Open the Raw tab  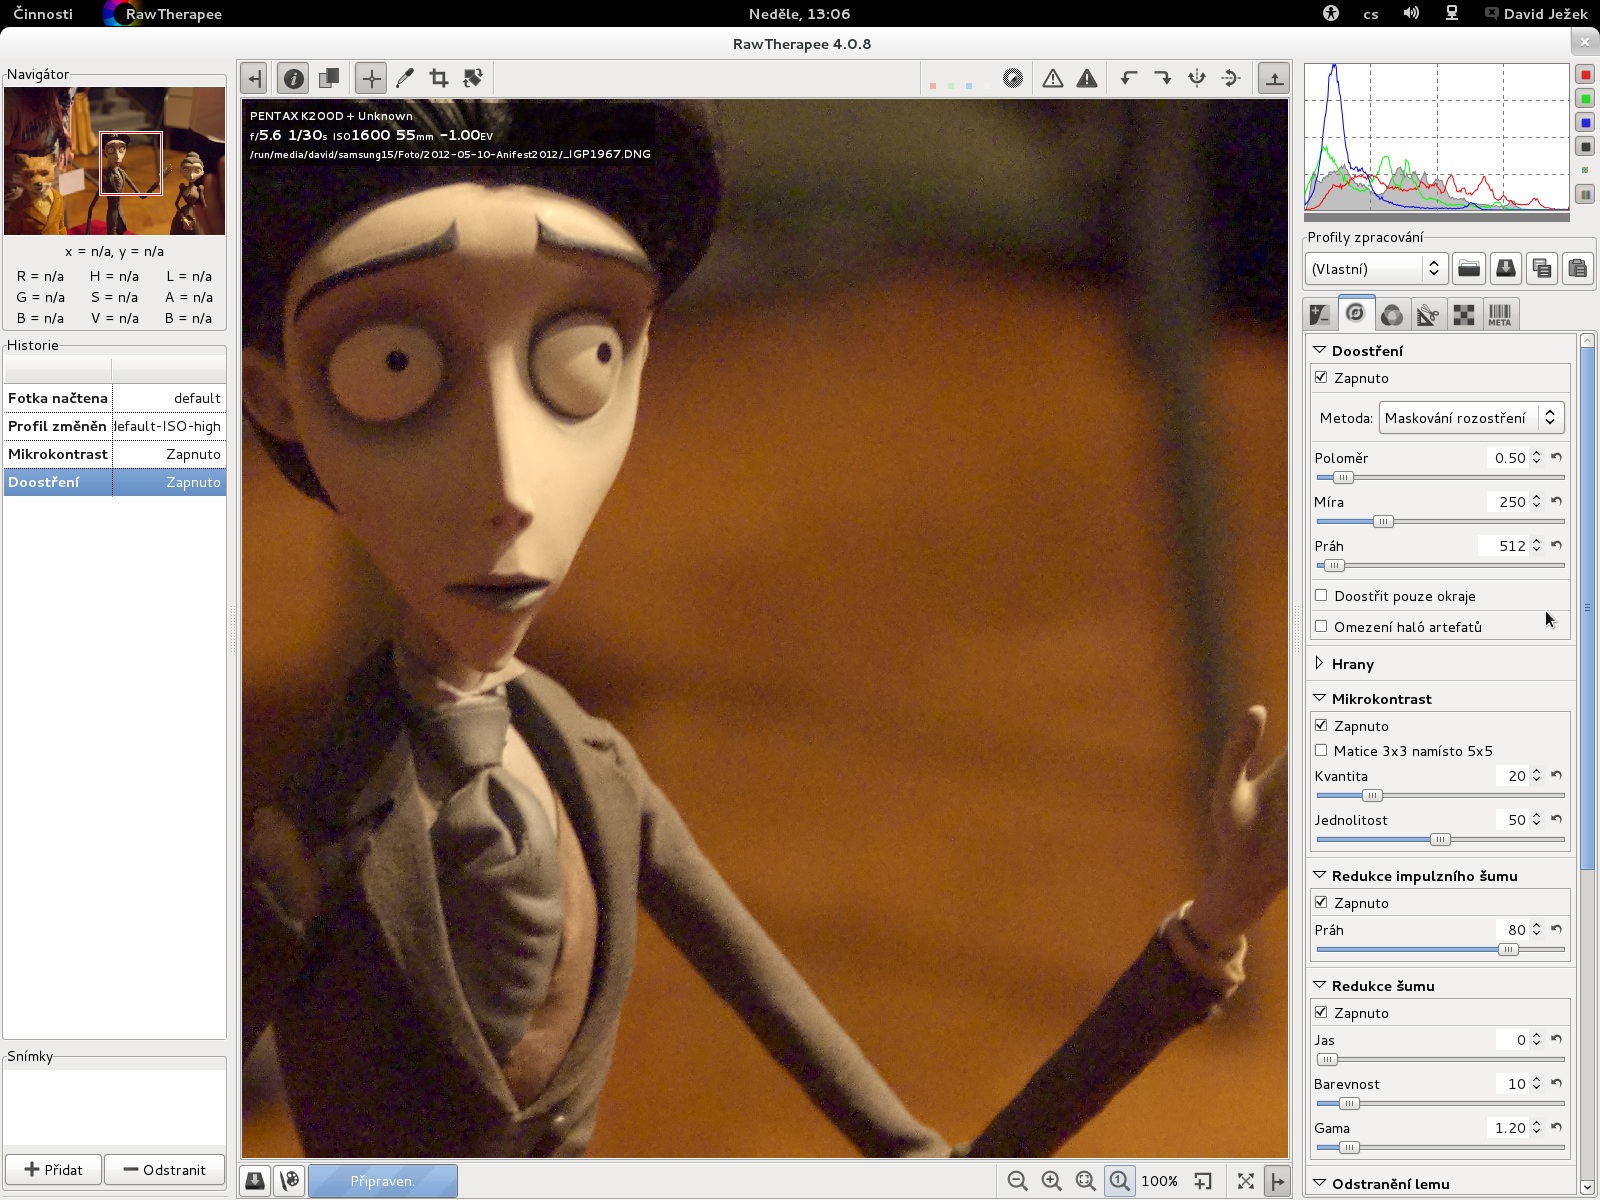point(1464,315)
